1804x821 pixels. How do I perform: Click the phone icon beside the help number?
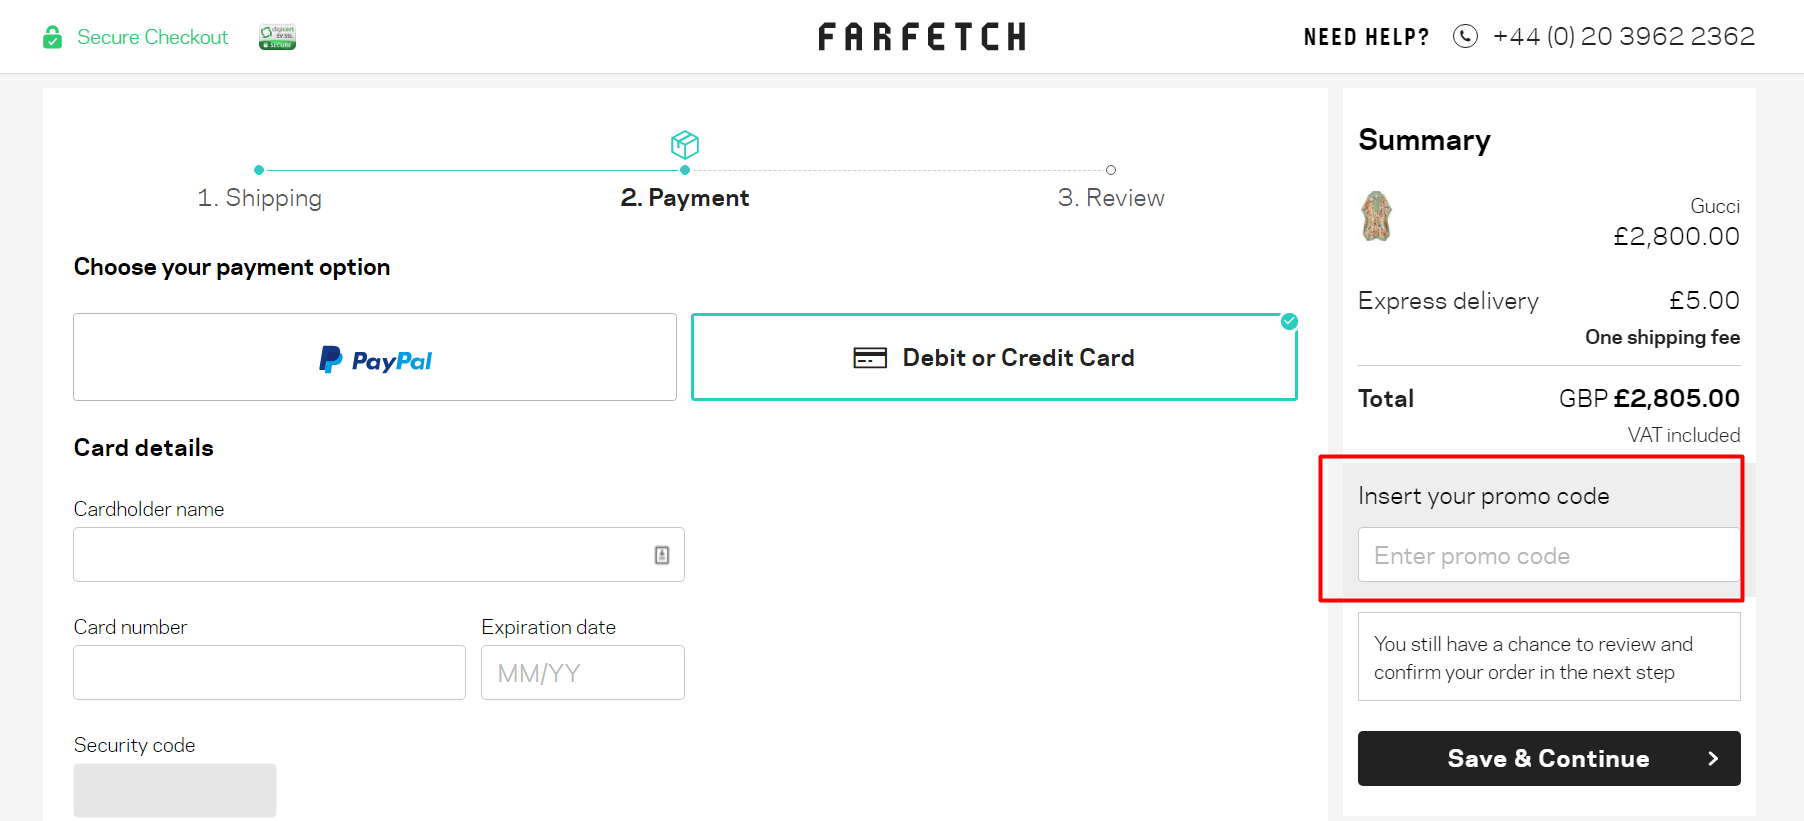(x=1465, y=36)
